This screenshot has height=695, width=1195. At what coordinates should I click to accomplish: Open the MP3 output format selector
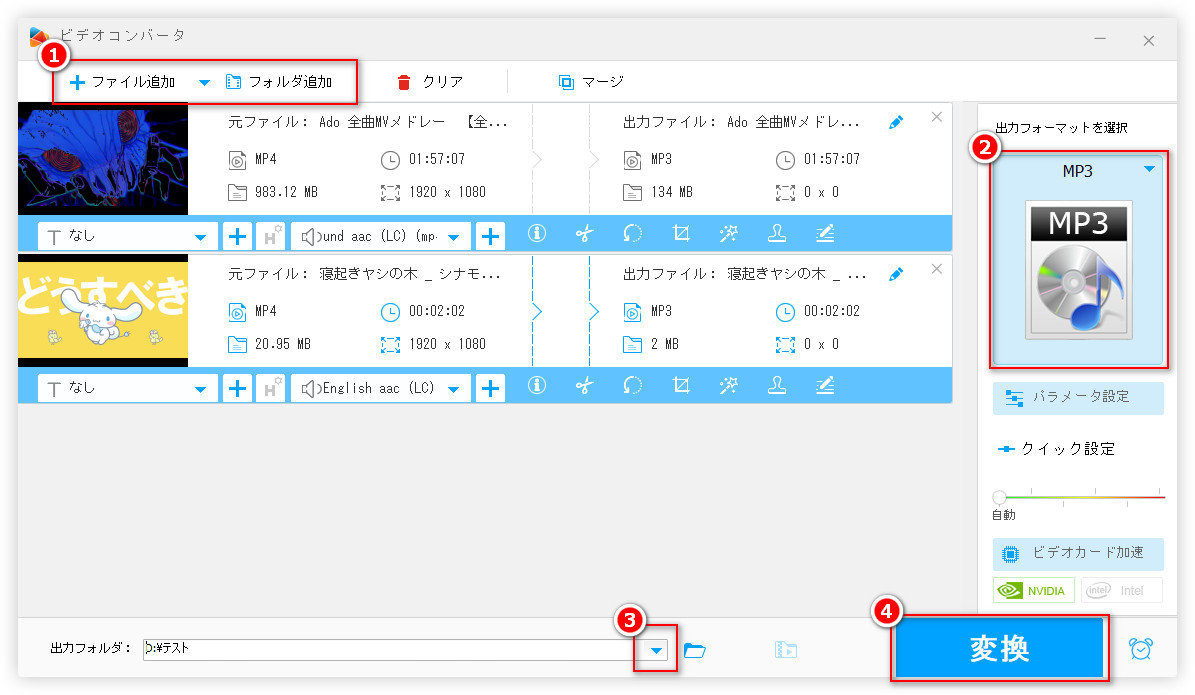click(x=1078, y=171)
